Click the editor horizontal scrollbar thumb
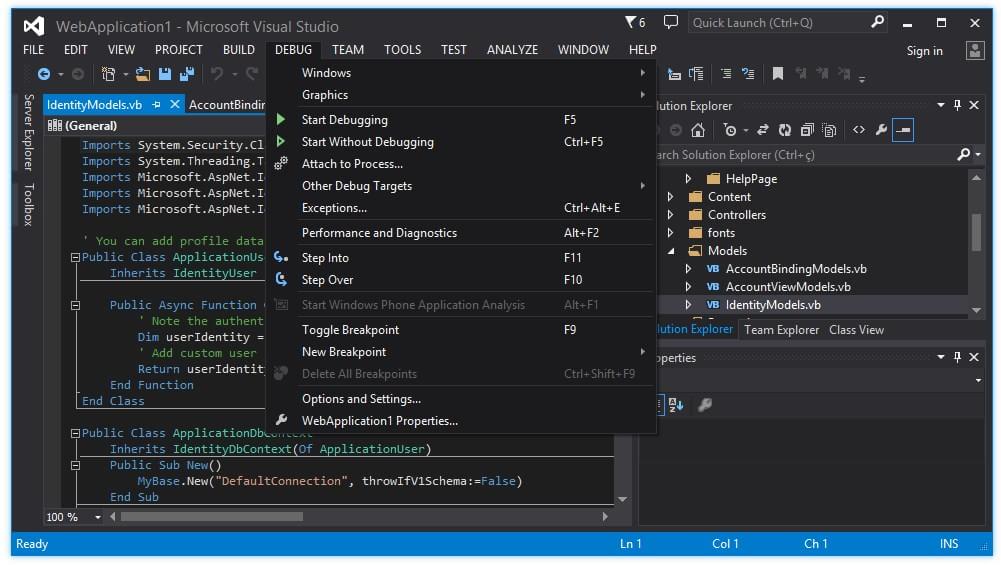The height and width of the screenshot is (565, 1001). (x=212, y=517)
